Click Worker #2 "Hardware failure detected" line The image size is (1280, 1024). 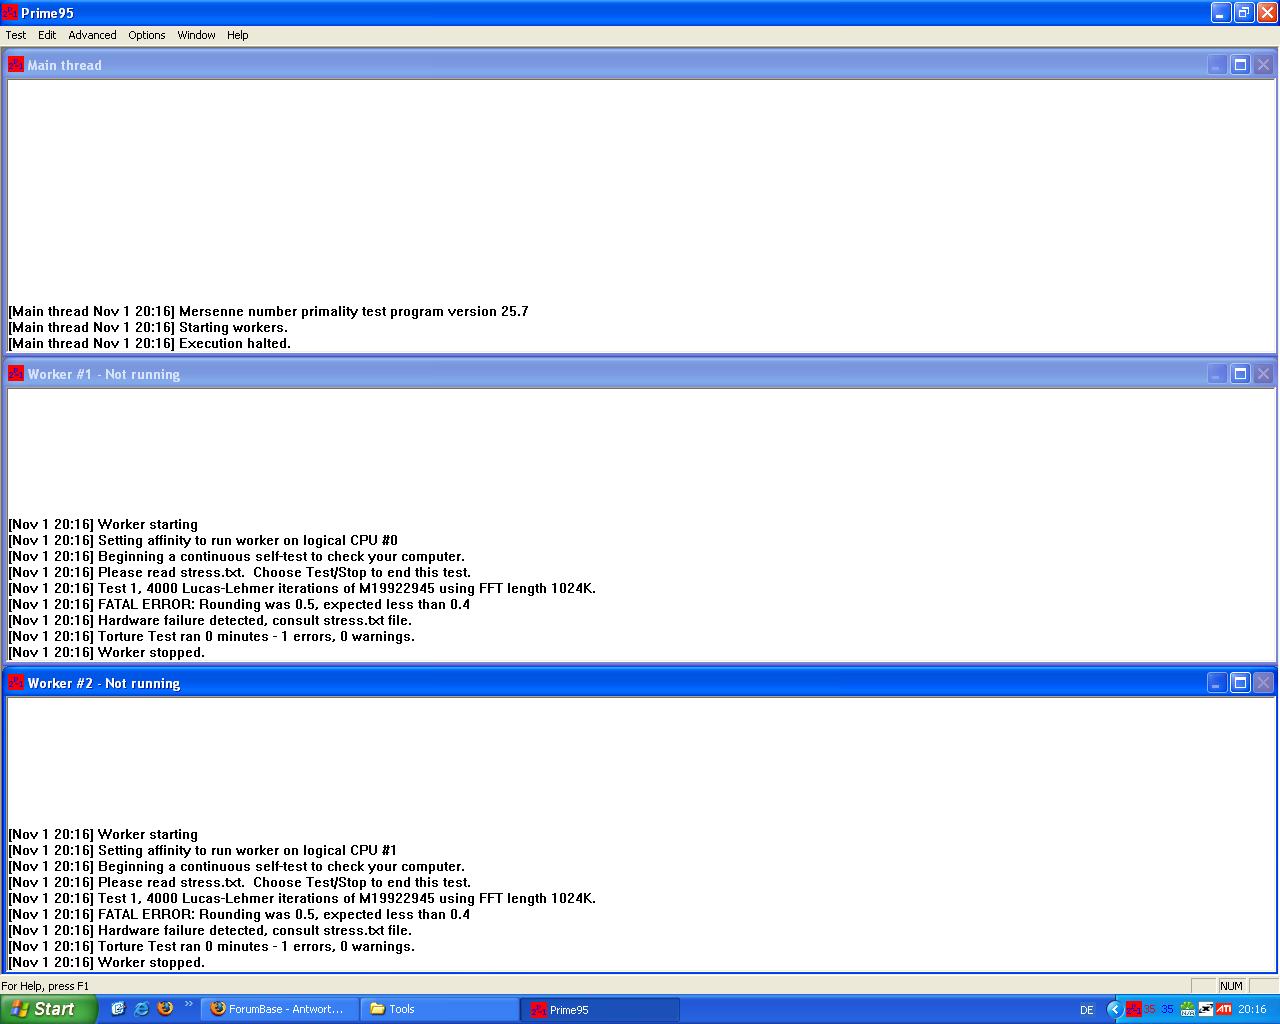(210, 930)
